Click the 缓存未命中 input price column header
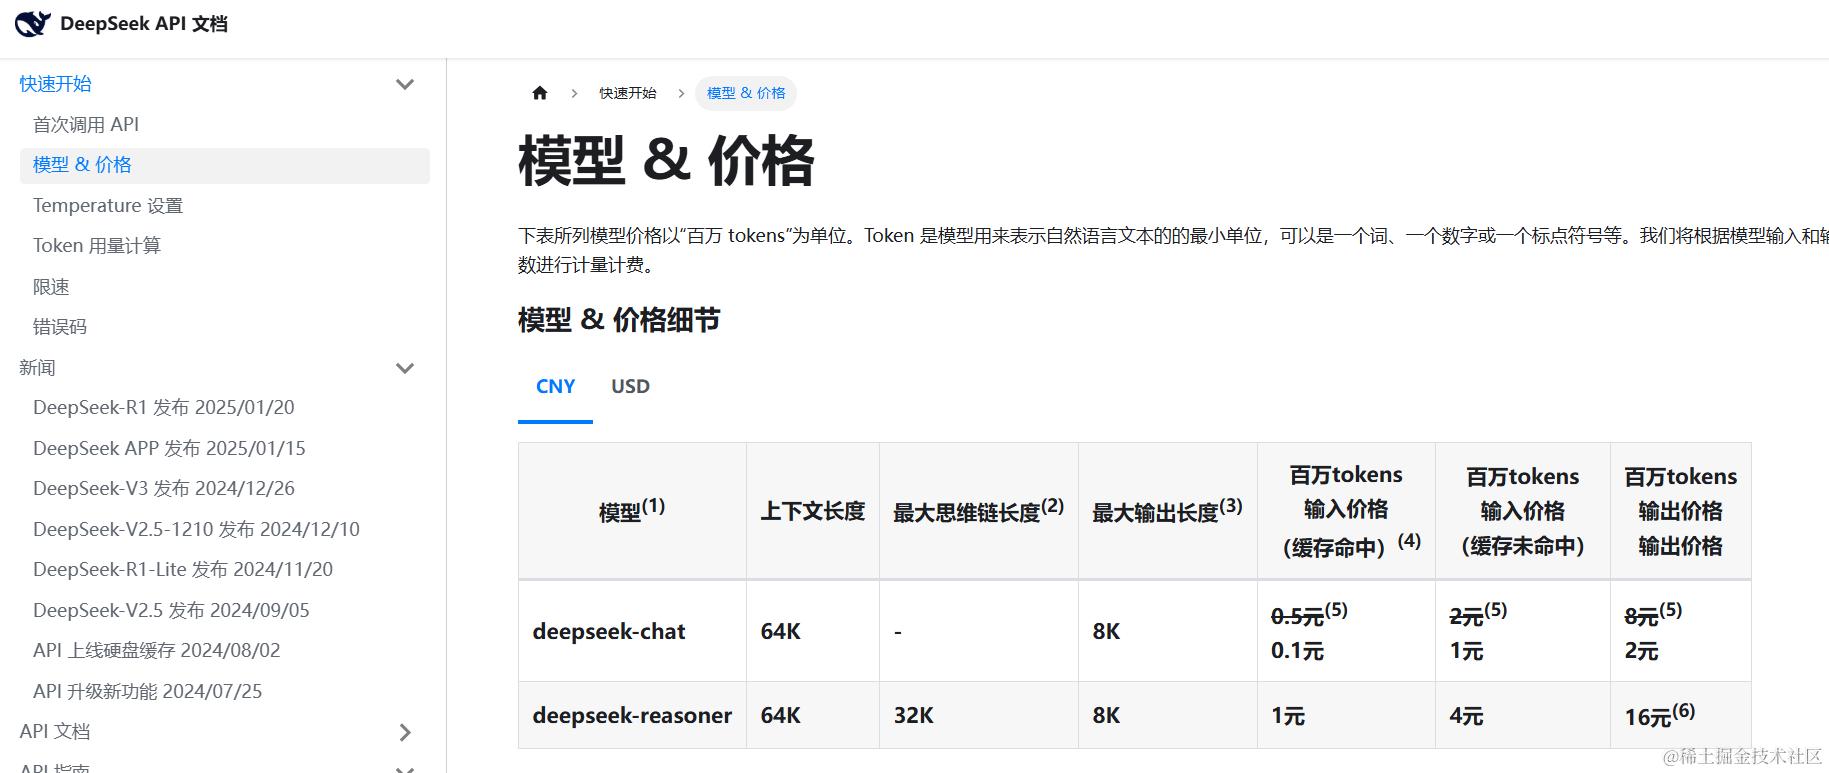Screen dimensions: 1829x773 (x=1523, y=511)
